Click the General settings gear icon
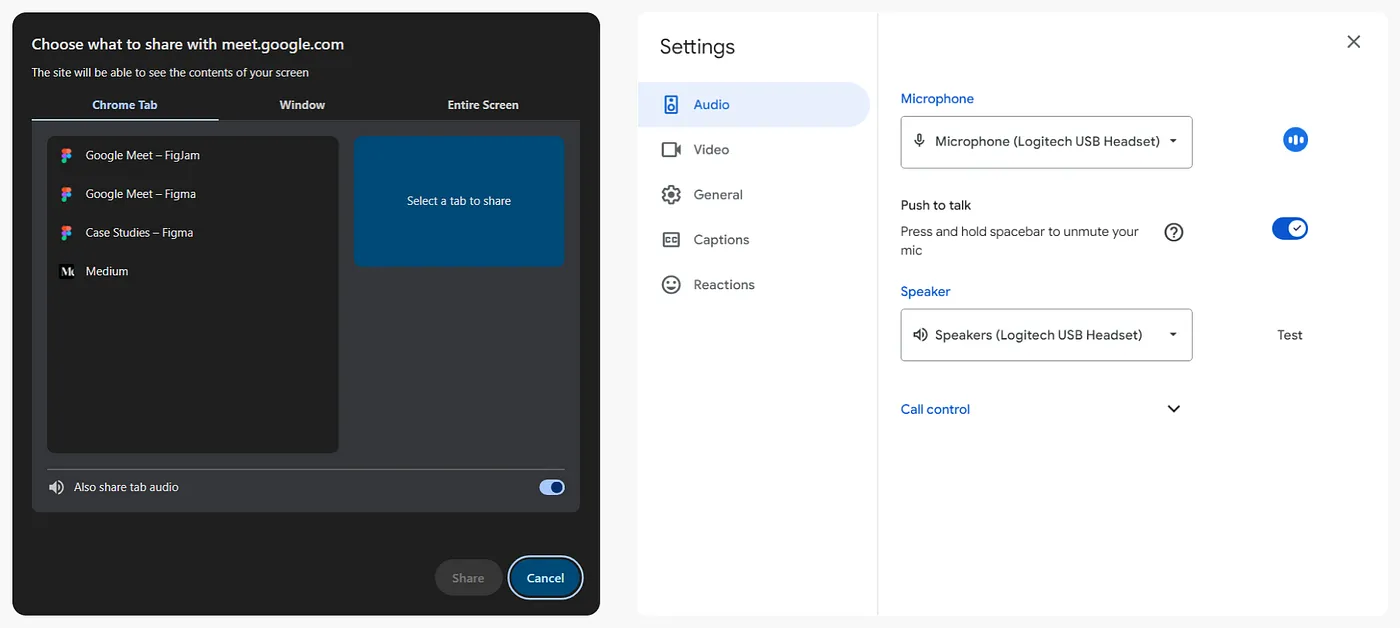Screen dimensions: 1400x628 tap(671, 194)
